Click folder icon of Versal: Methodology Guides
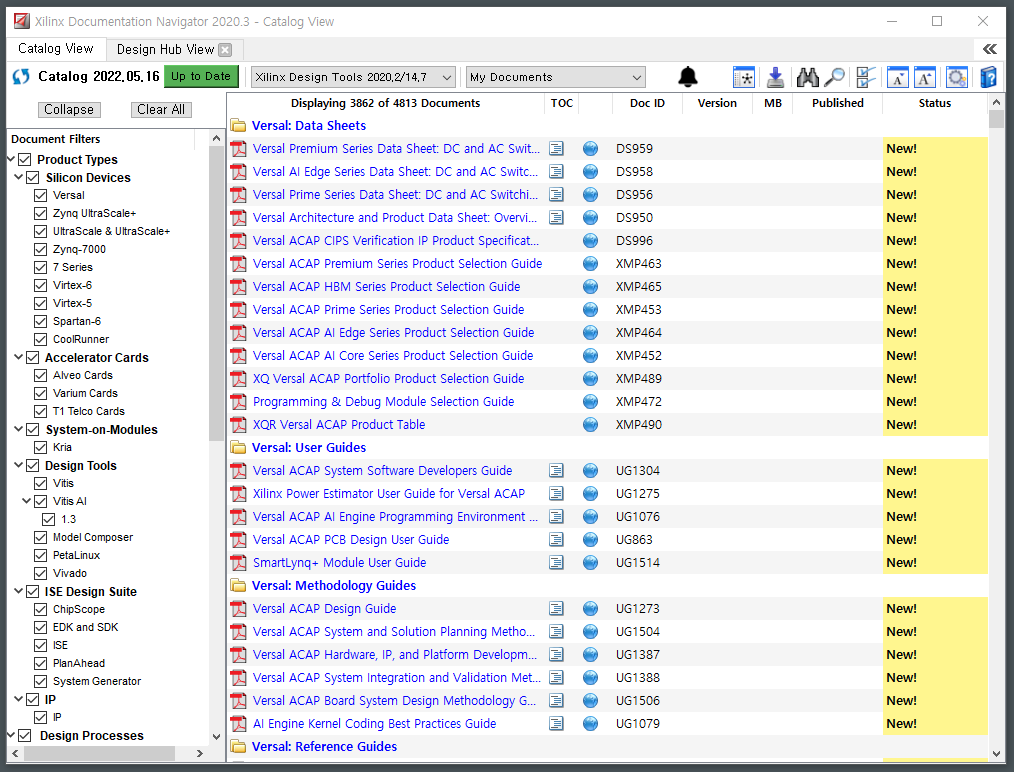The image size is (1014, 772). pyautogui.click(x=239, y=586)
